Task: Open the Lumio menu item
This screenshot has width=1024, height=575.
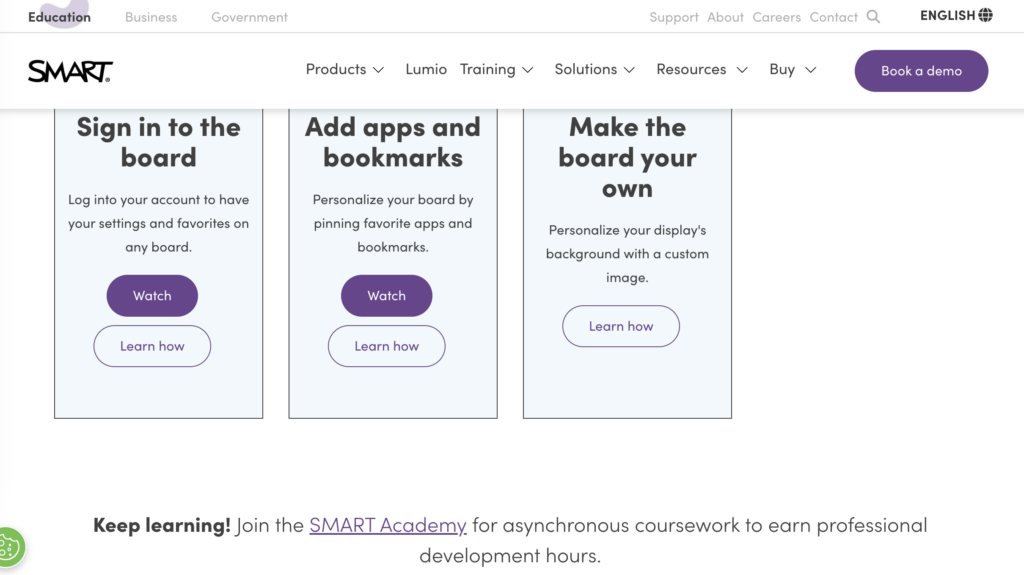Action: click(426, 69)
